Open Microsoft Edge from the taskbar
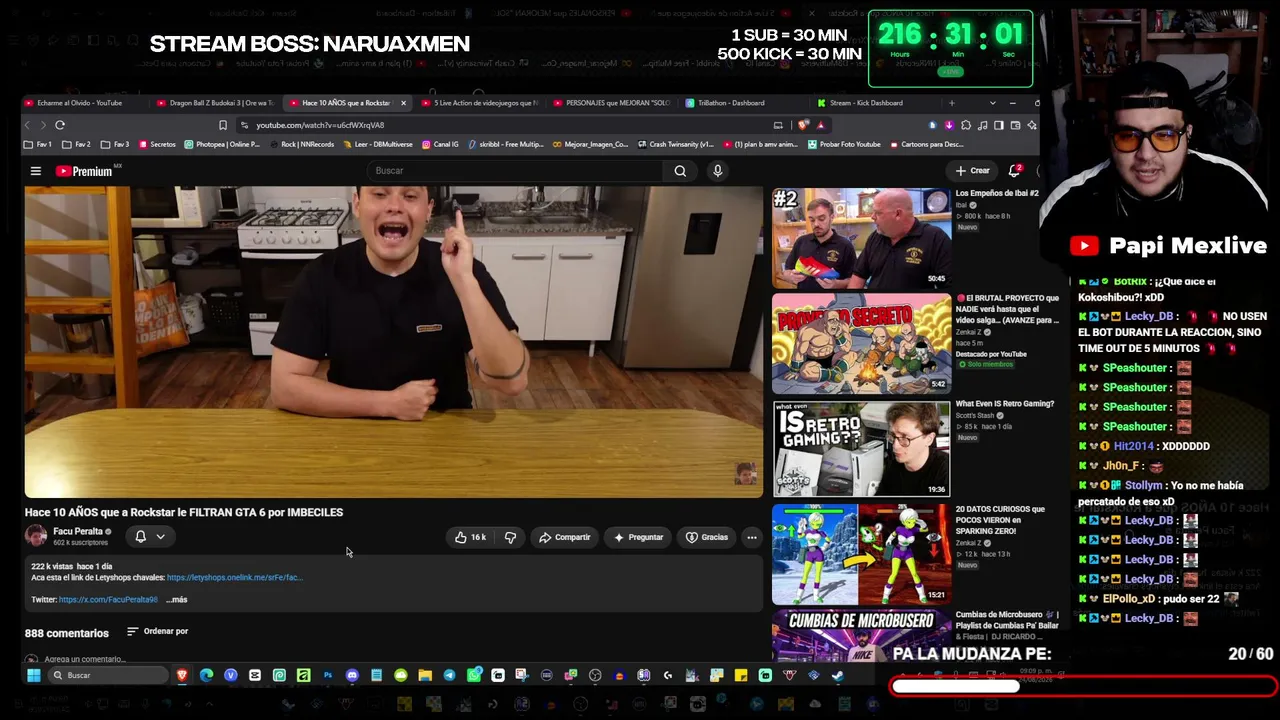Image resolution: width=1280 pixels, height=720 pixels. [206, 675]
